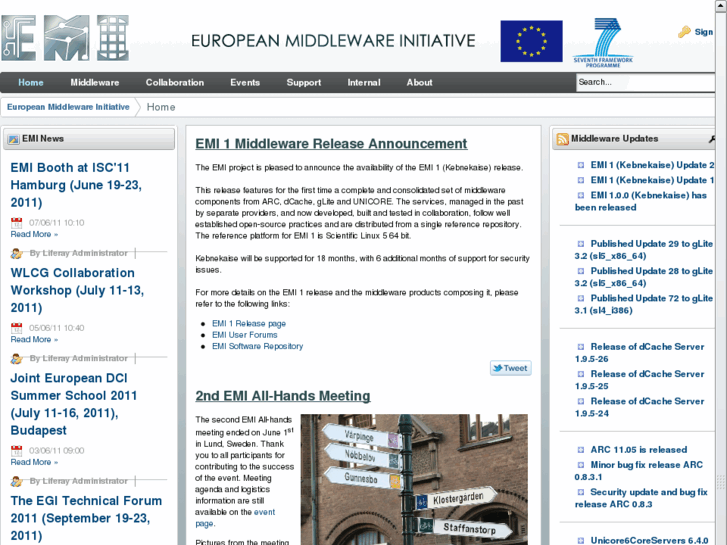
Task: Click the Lund street signs photo
Action: [x=414, y=480]
